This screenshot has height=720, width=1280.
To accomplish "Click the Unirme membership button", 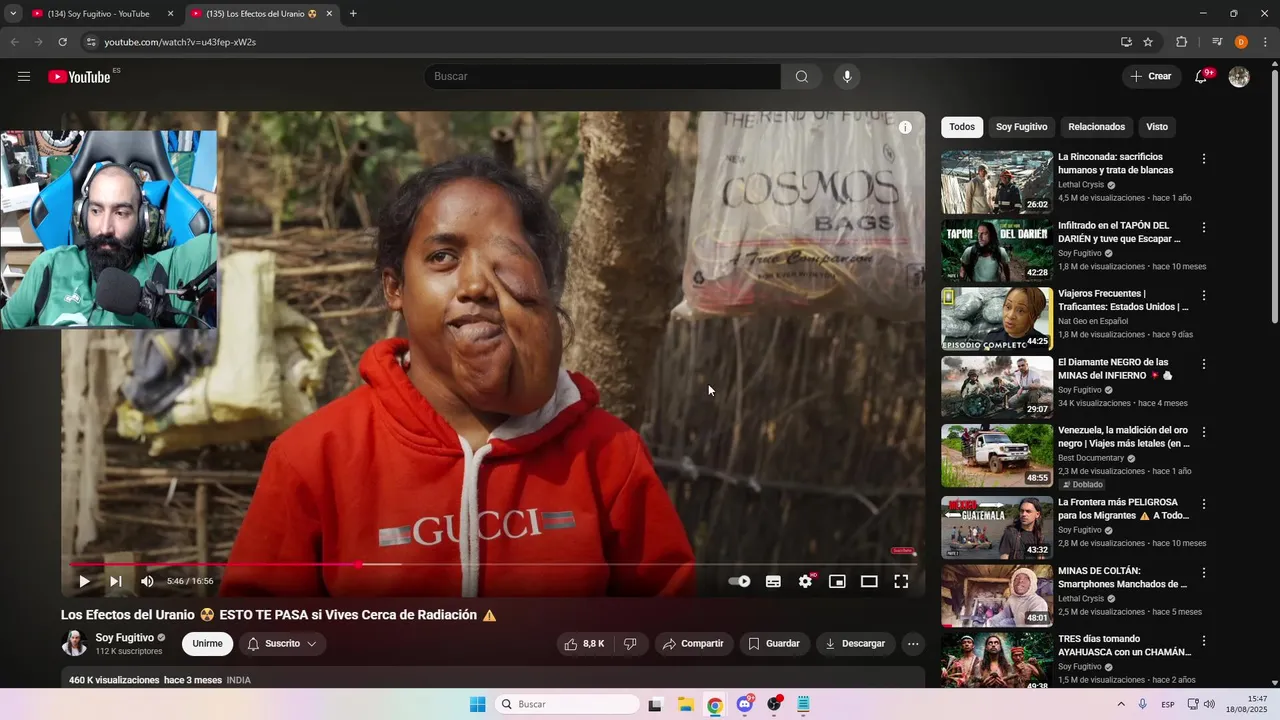I will (207, 644).
